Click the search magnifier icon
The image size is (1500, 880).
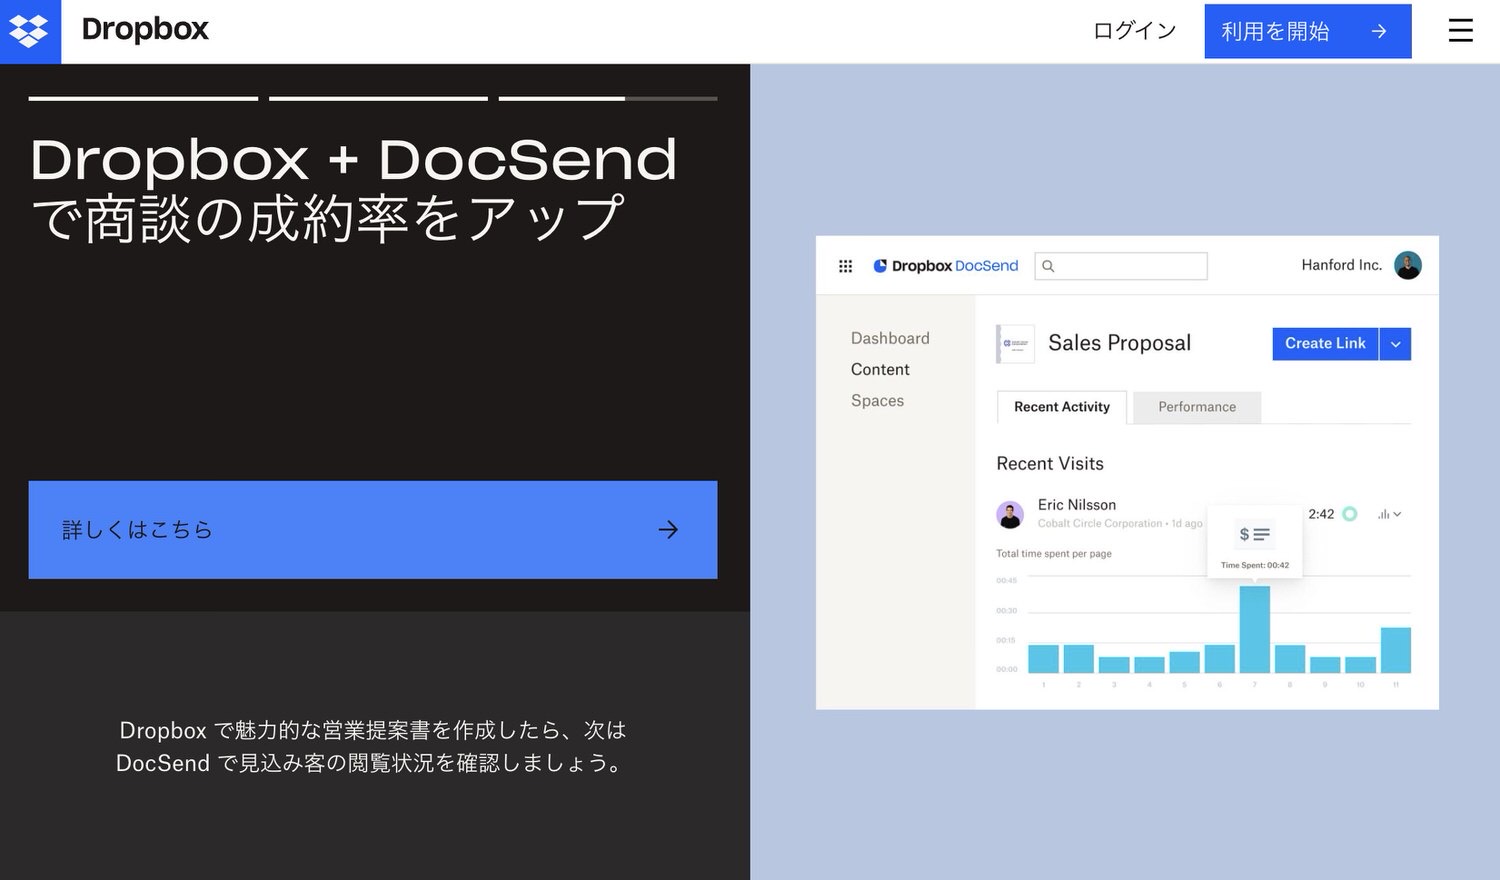(x=1048, y=266)
